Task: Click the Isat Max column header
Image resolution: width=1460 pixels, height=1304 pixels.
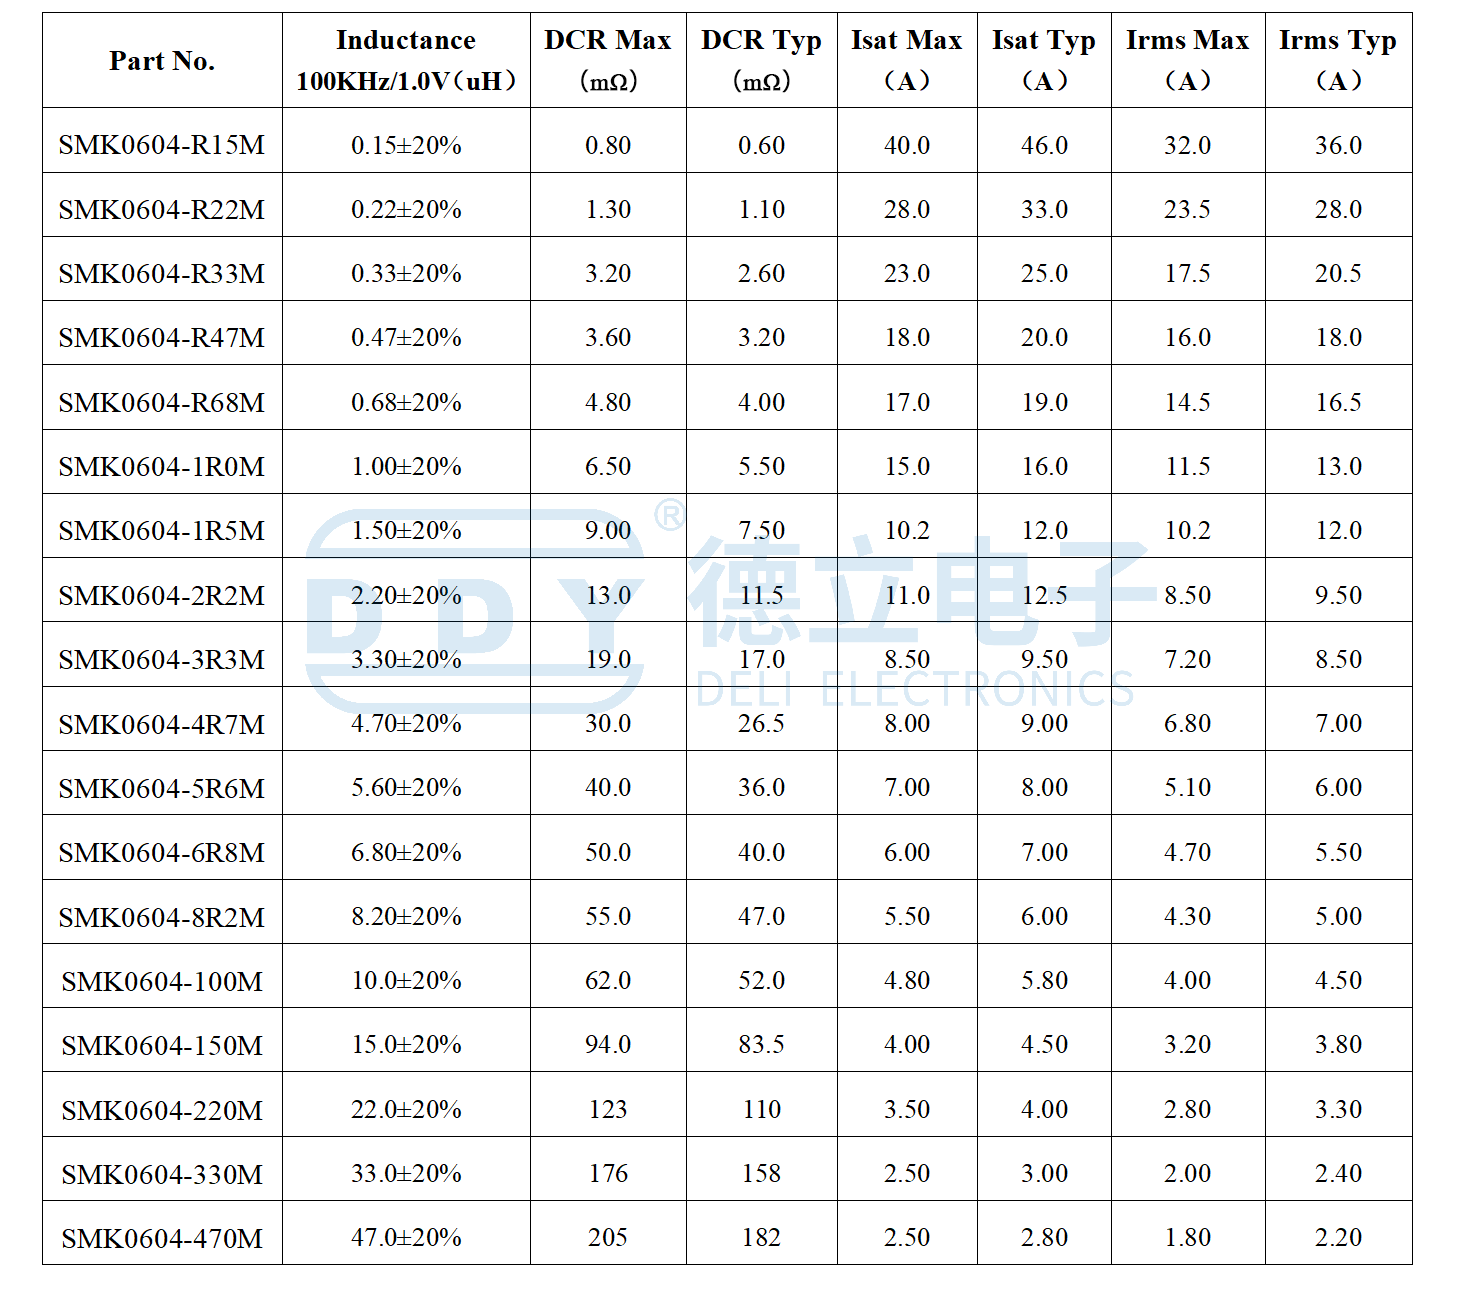Action: click(907, 60)
